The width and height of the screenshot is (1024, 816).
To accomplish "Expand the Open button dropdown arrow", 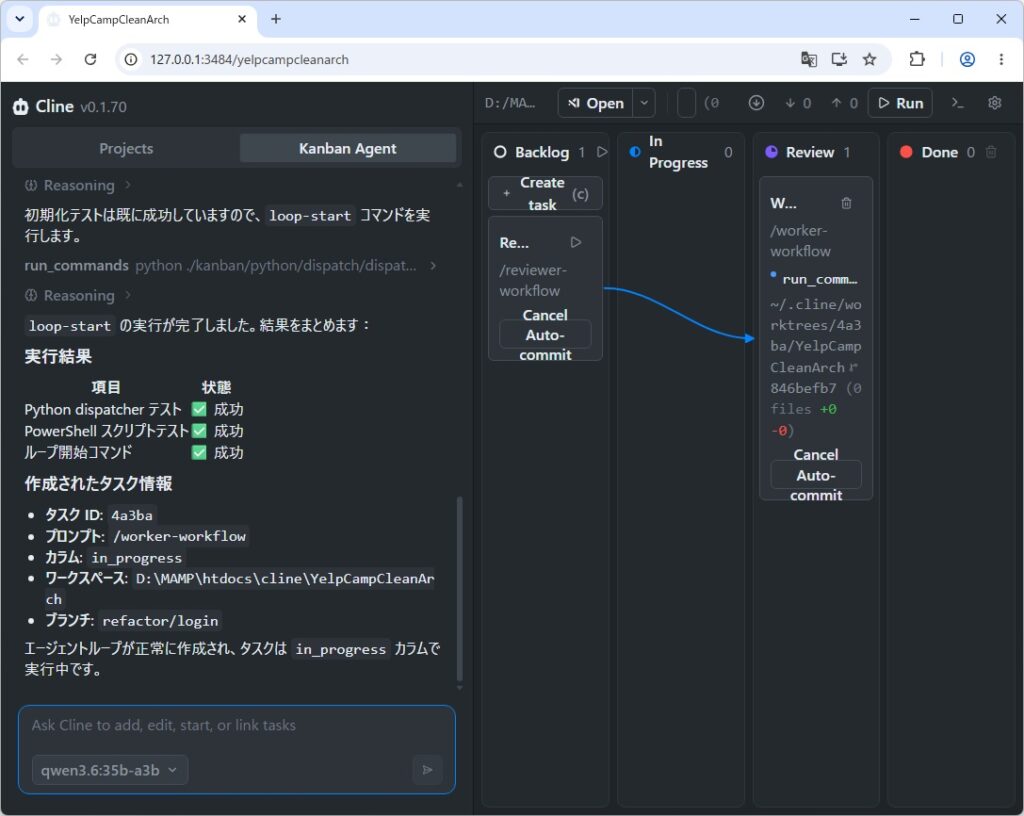I will 644,103.
